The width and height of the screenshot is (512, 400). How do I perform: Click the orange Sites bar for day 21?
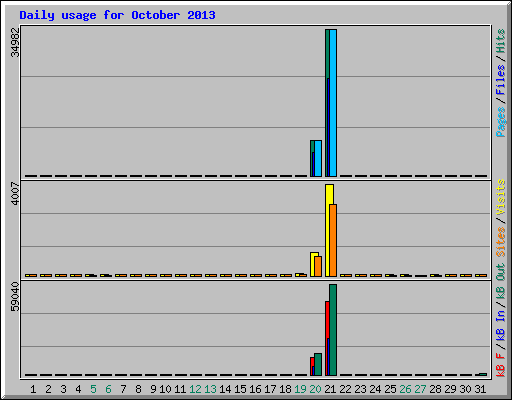pyautogui.click(x=333, y=240)
